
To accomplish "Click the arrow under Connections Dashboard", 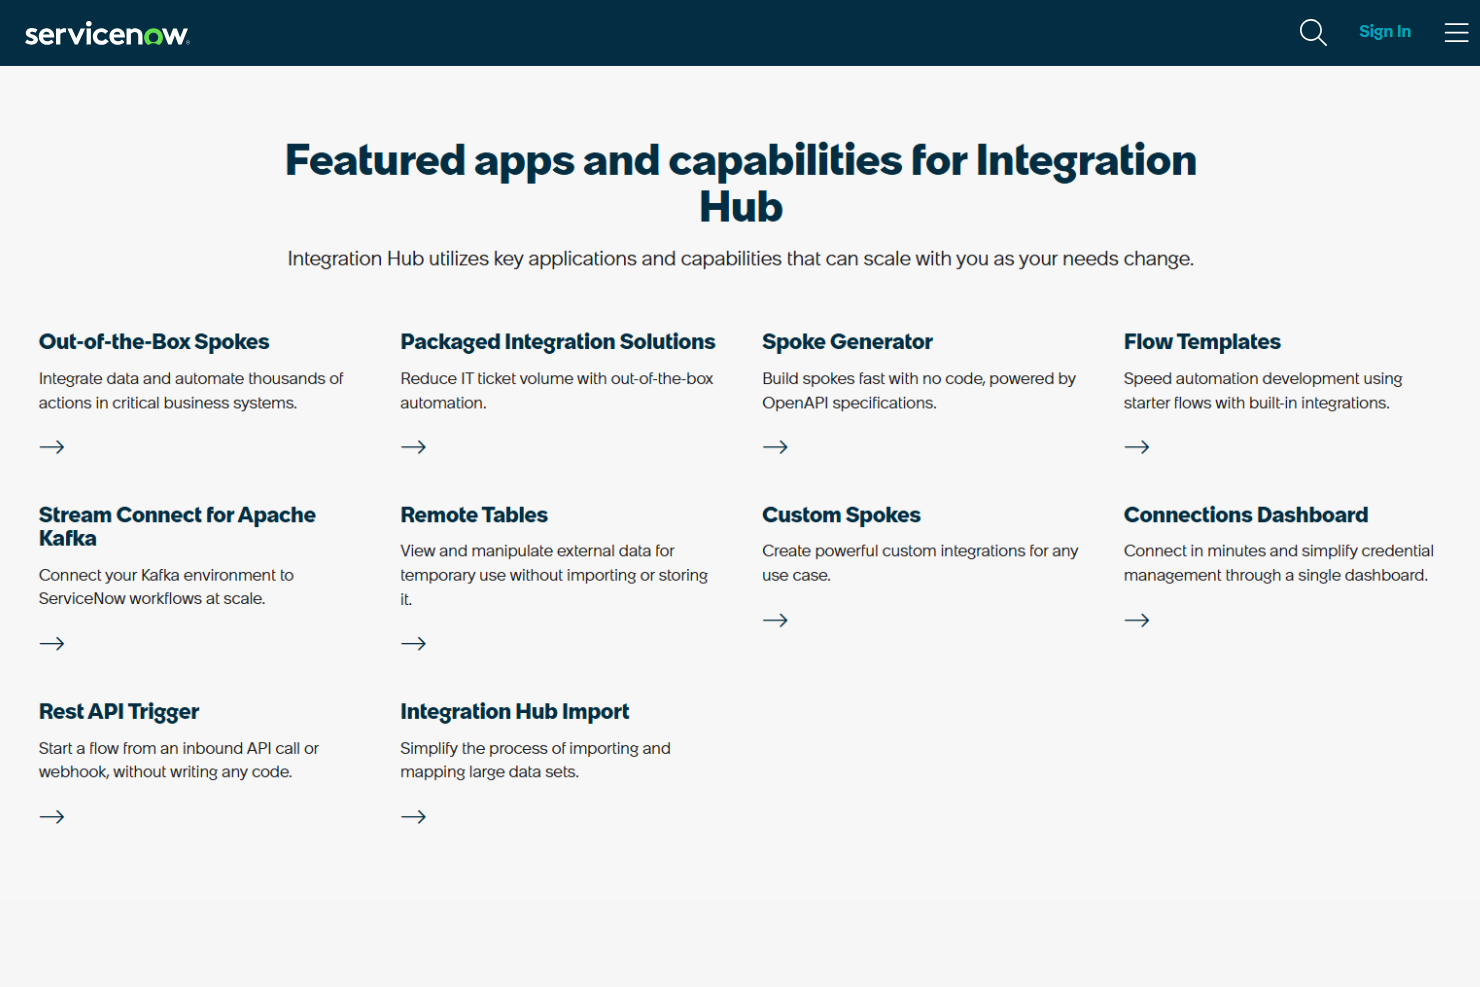I will click(1137, 620).
